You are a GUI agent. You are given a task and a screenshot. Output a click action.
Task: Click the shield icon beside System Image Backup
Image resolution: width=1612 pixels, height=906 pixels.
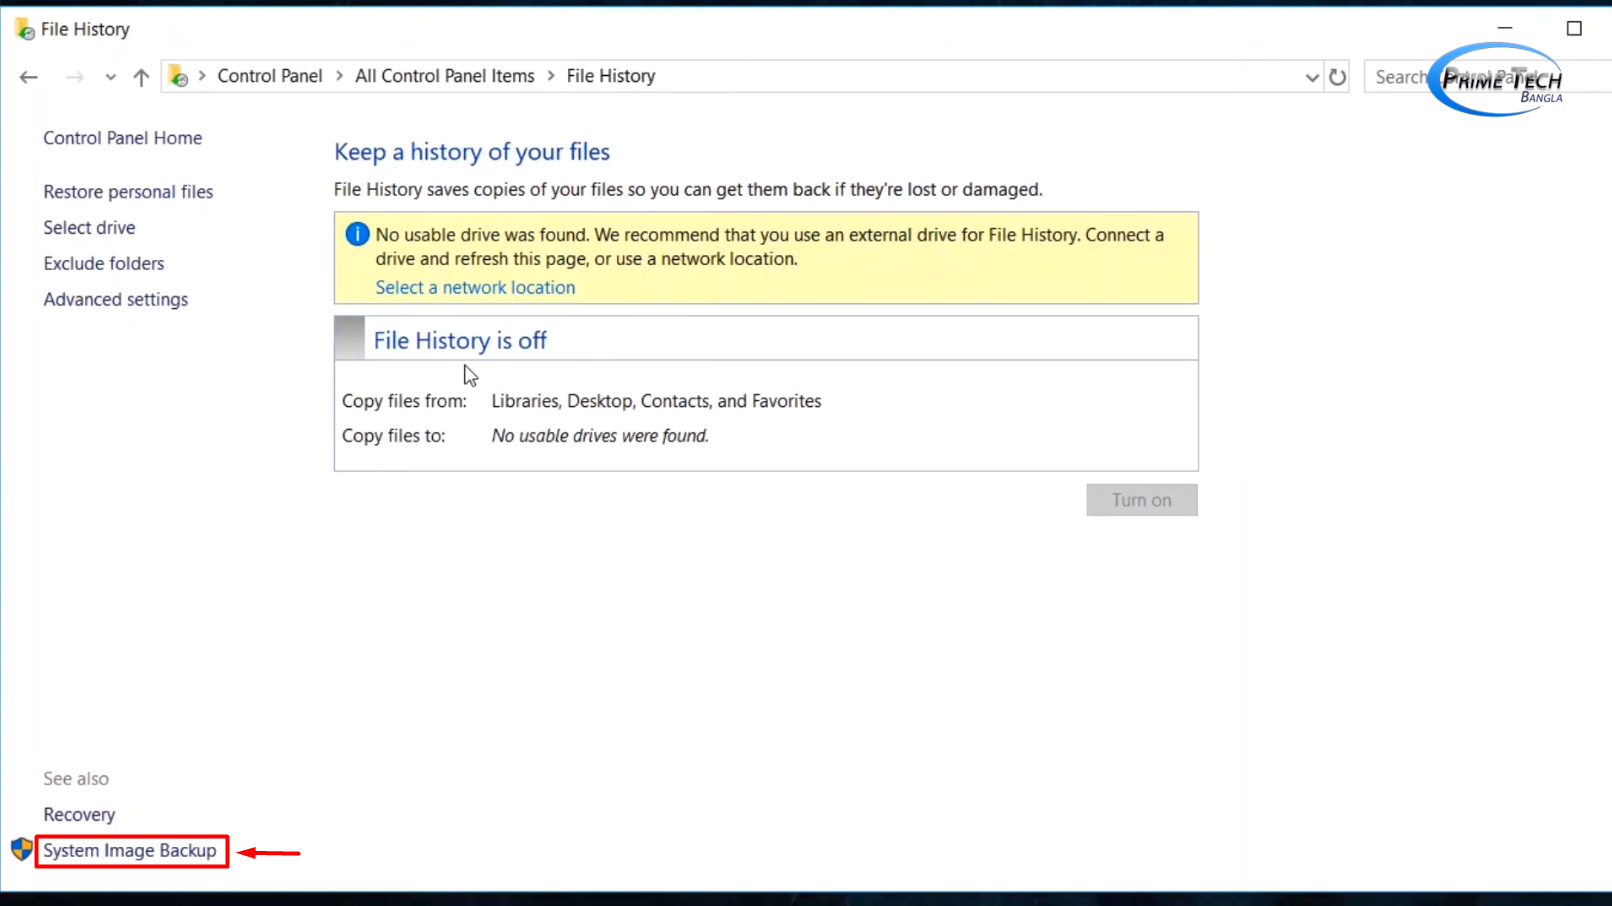click(21, 850)
